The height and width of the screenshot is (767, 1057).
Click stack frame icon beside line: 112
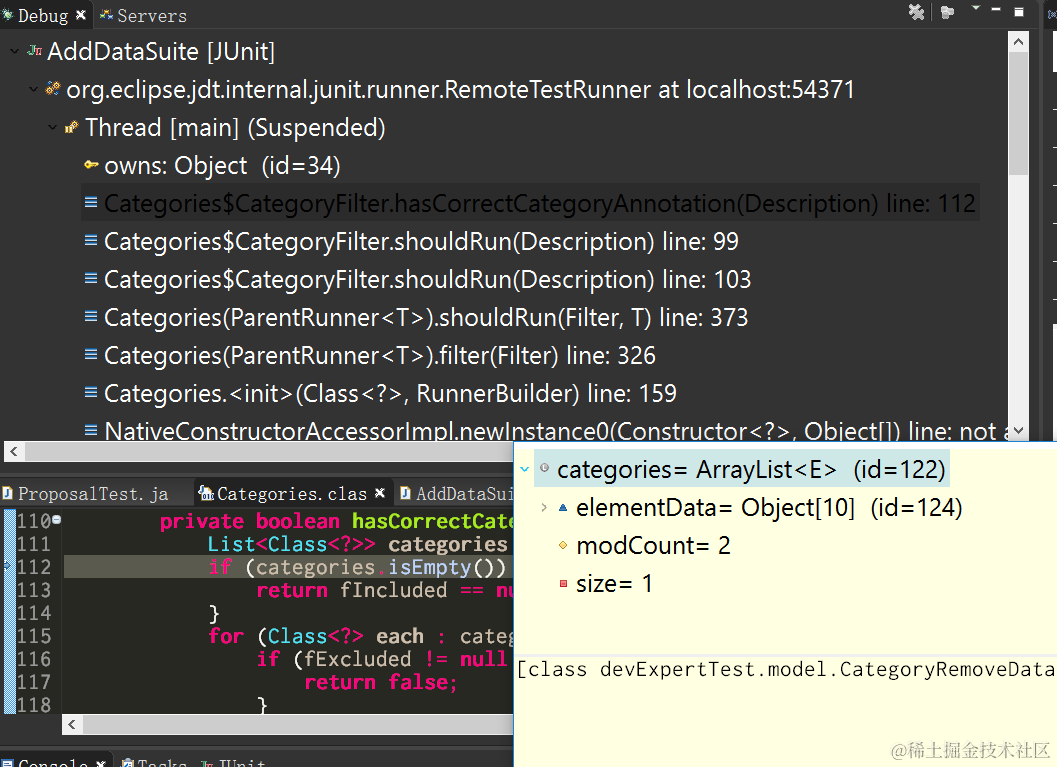click(x=91, y=202)
